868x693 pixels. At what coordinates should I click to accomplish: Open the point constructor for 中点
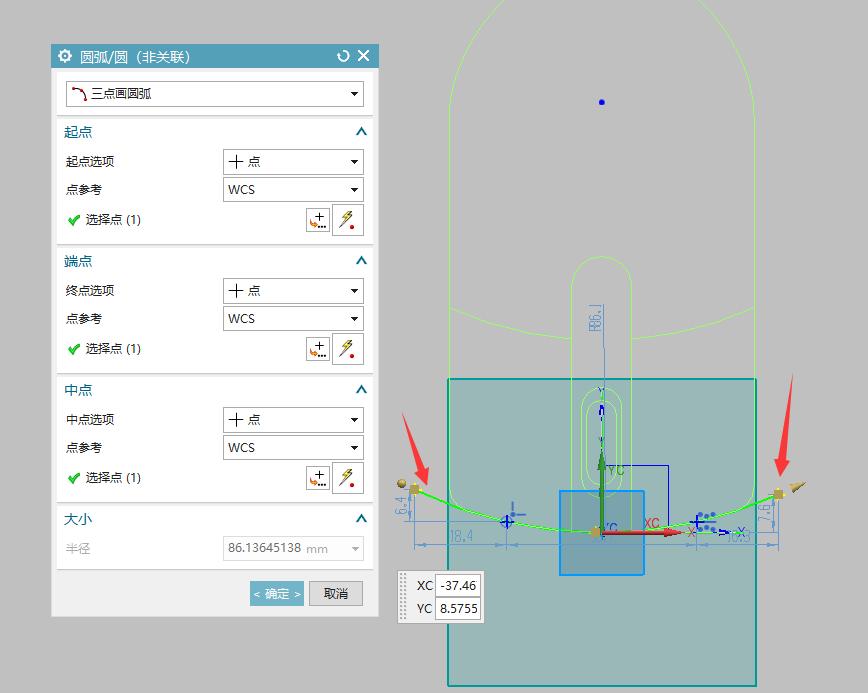click(x=318, y=477)
